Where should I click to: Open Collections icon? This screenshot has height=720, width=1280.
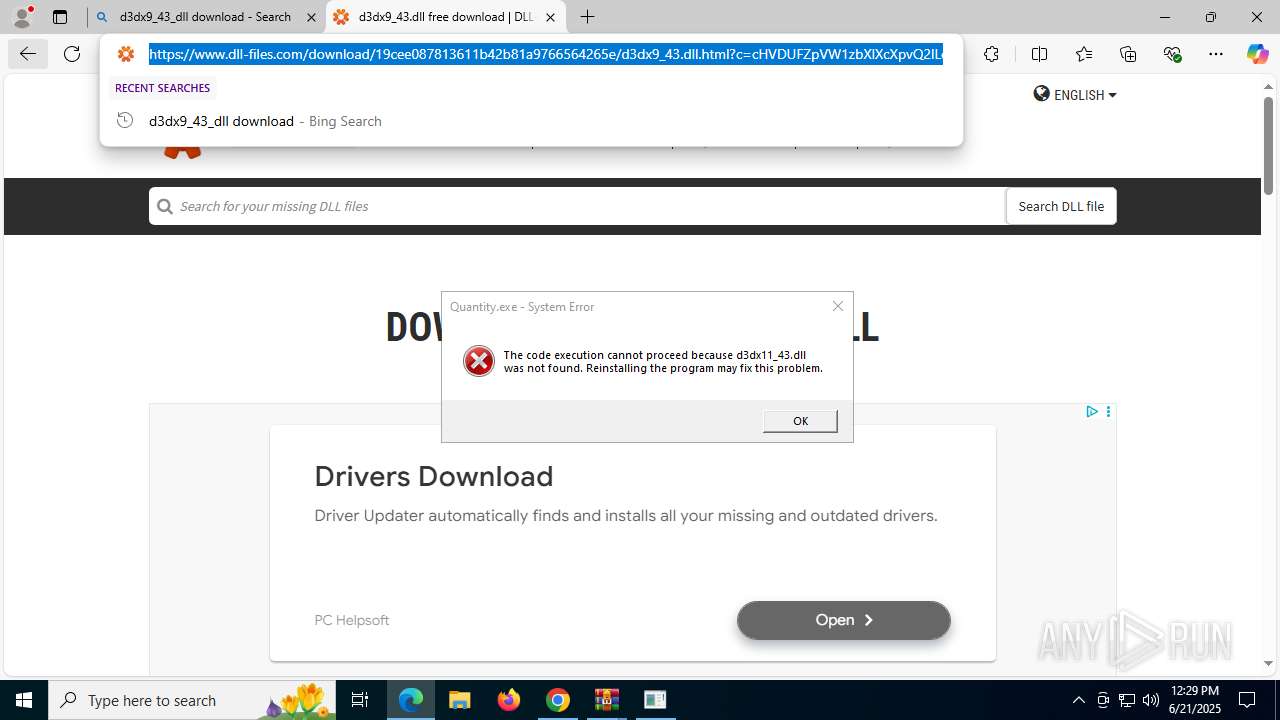click(x=1128, y=54)
